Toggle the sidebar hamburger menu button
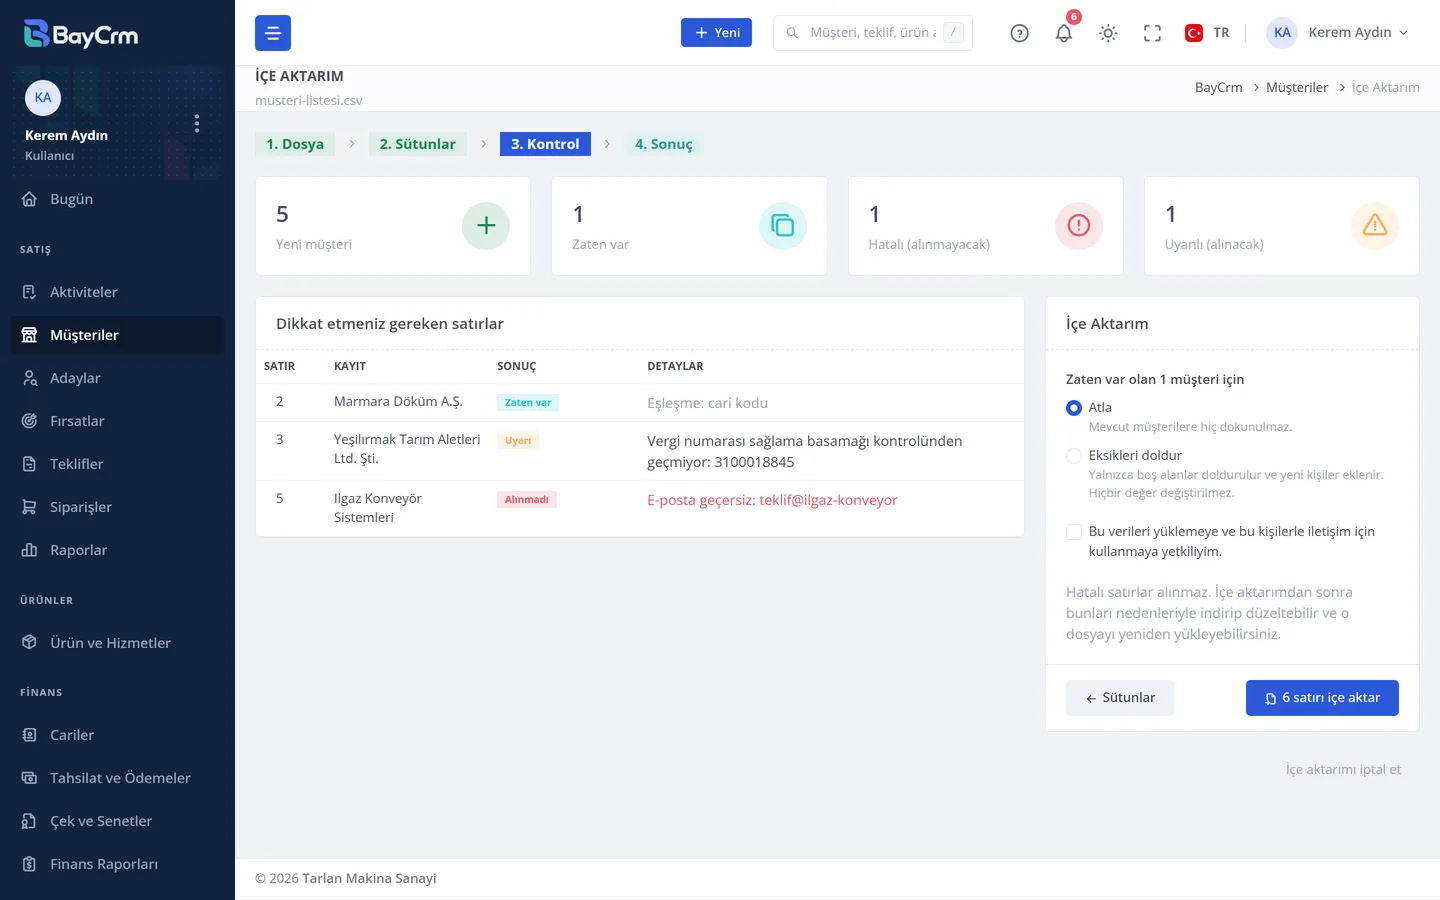The image size is (1440, 900). coord(273,33)
